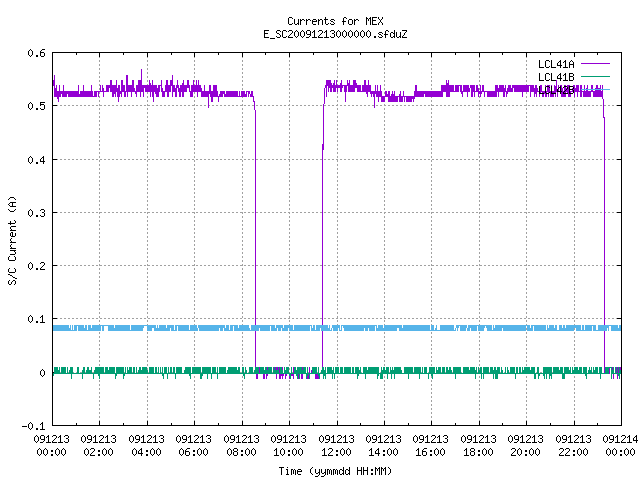Click the x-axis tick 091213 10:00
This screenshot has height=480, width=640.
288,446
